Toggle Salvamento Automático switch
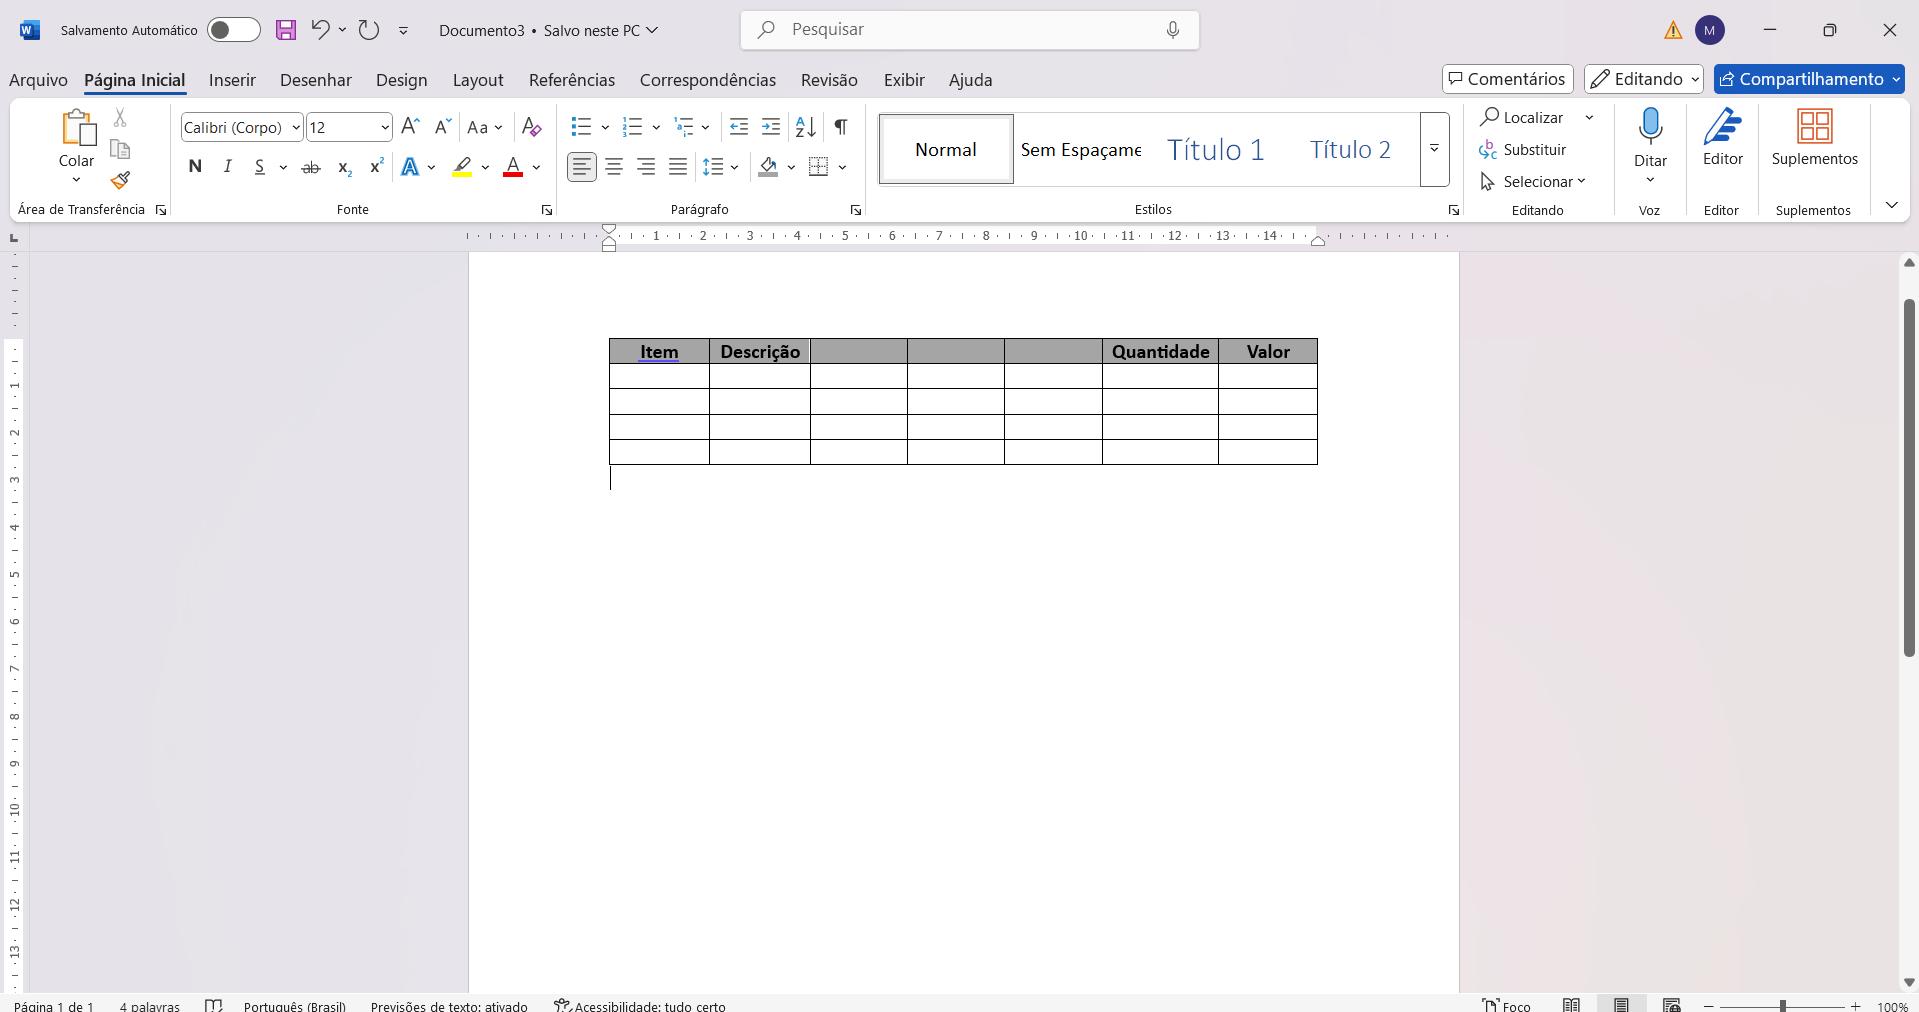The image size is (1919, 1012). coord(234,30)
